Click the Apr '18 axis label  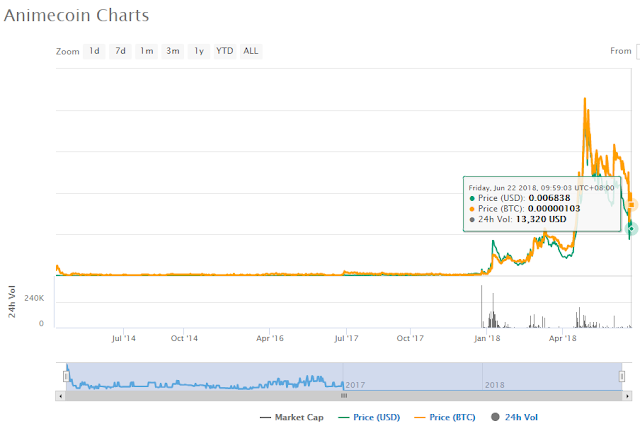coord(563,338)
